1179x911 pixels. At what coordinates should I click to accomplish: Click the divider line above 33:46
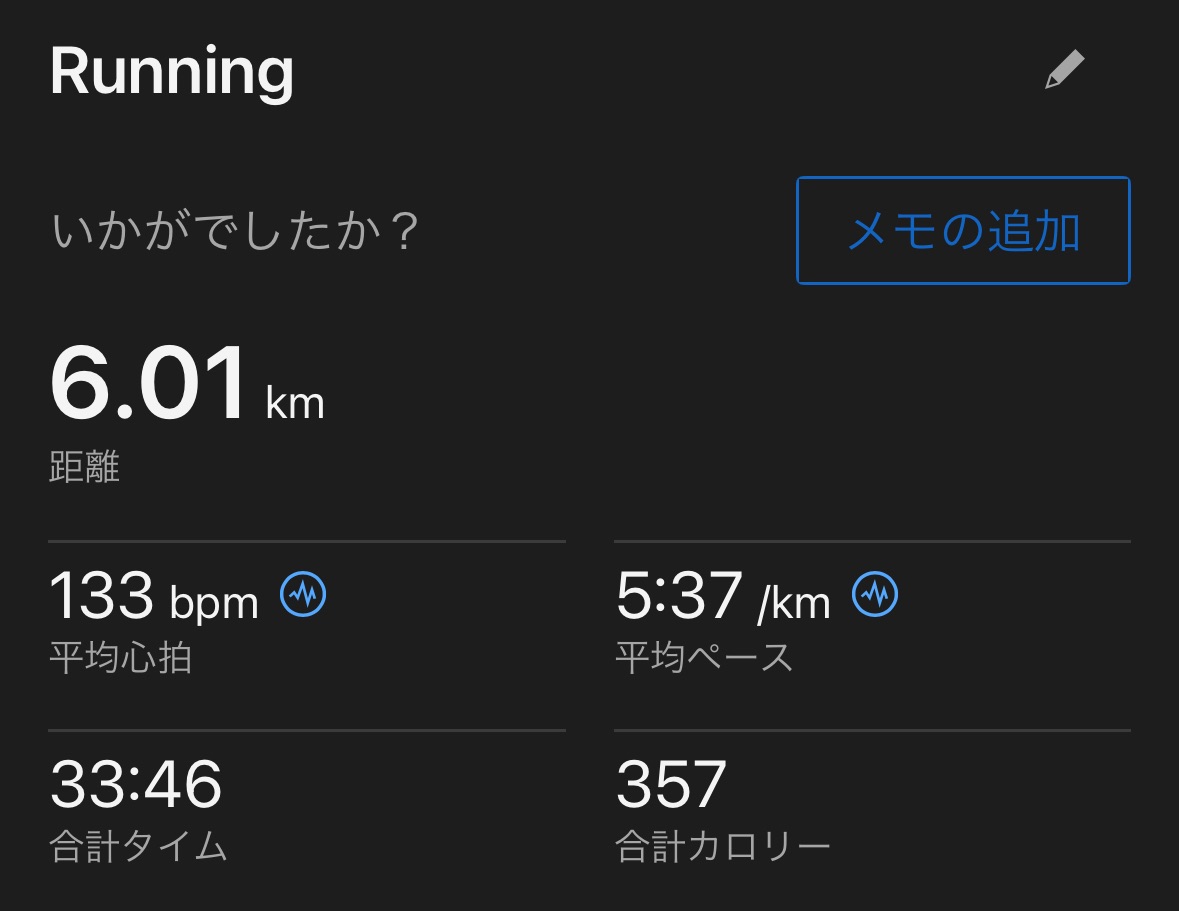(307, 731)
